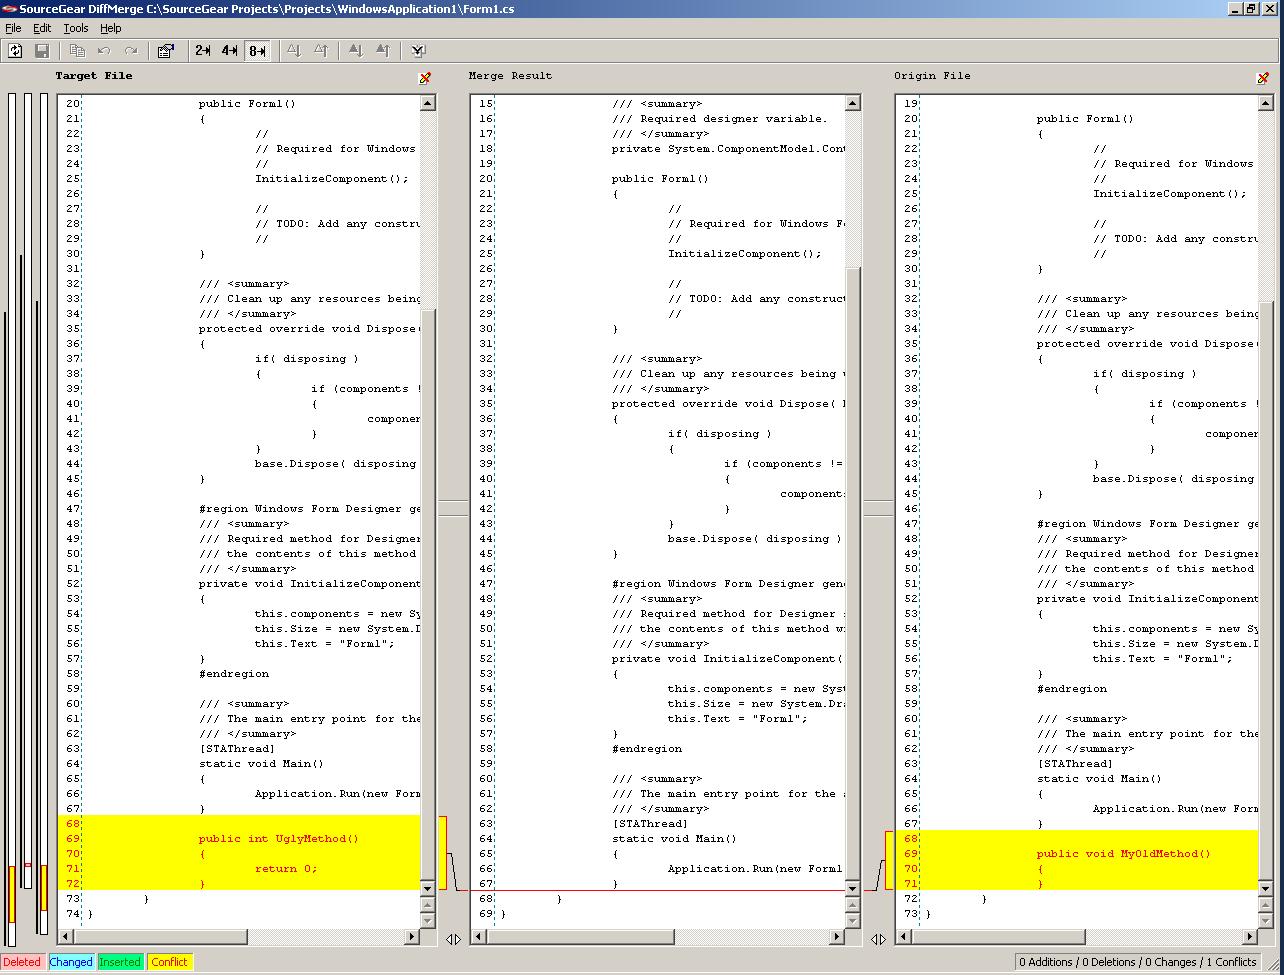
Task: Set tab width to 2
Action: [203, 50]
